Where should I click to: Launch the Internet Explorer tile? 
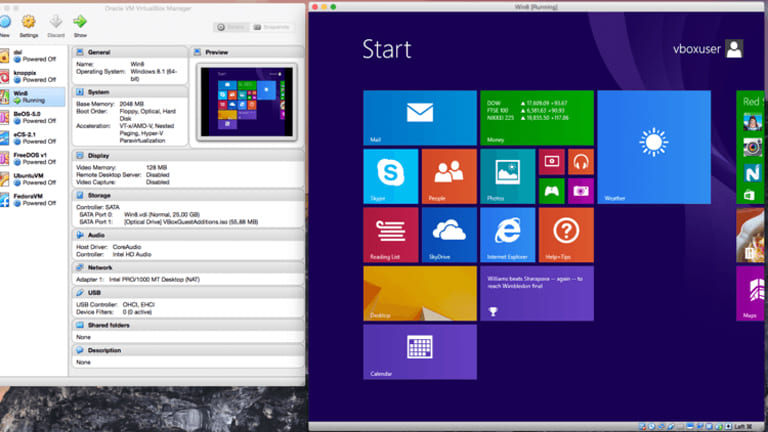coord(507,235)
